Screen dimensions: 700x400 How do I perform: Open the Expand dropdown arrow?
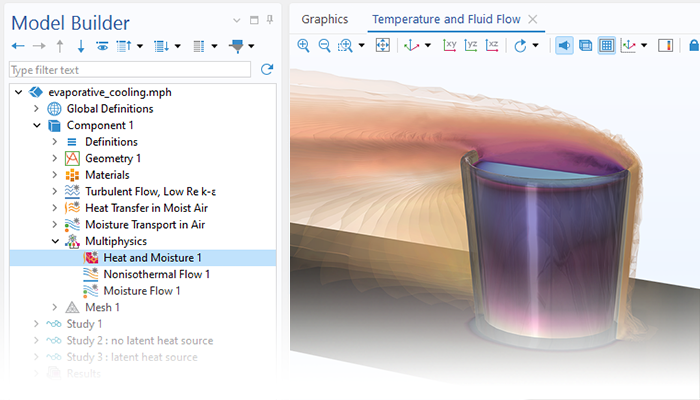pyautogui.click(x=177, y=46)
